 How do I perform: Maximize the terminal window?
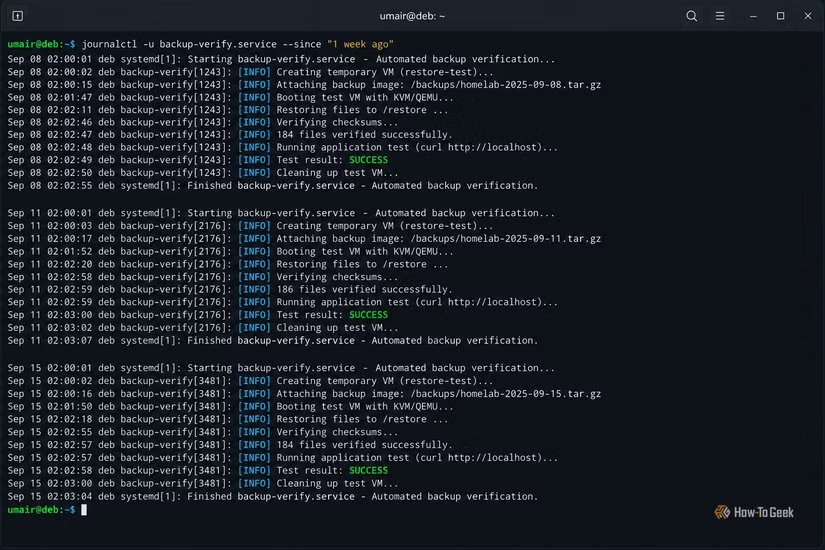[780, 16]
